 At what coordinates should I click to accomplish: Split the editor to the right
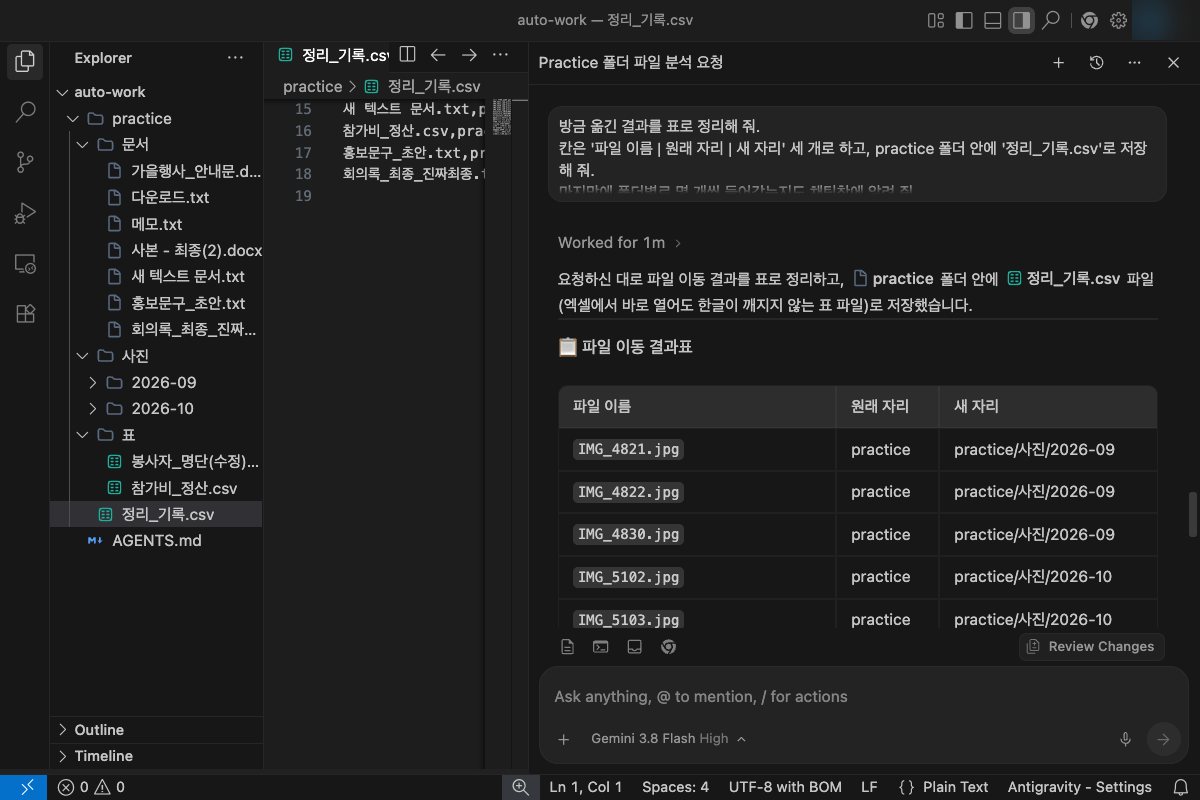[x=407, y=55]
